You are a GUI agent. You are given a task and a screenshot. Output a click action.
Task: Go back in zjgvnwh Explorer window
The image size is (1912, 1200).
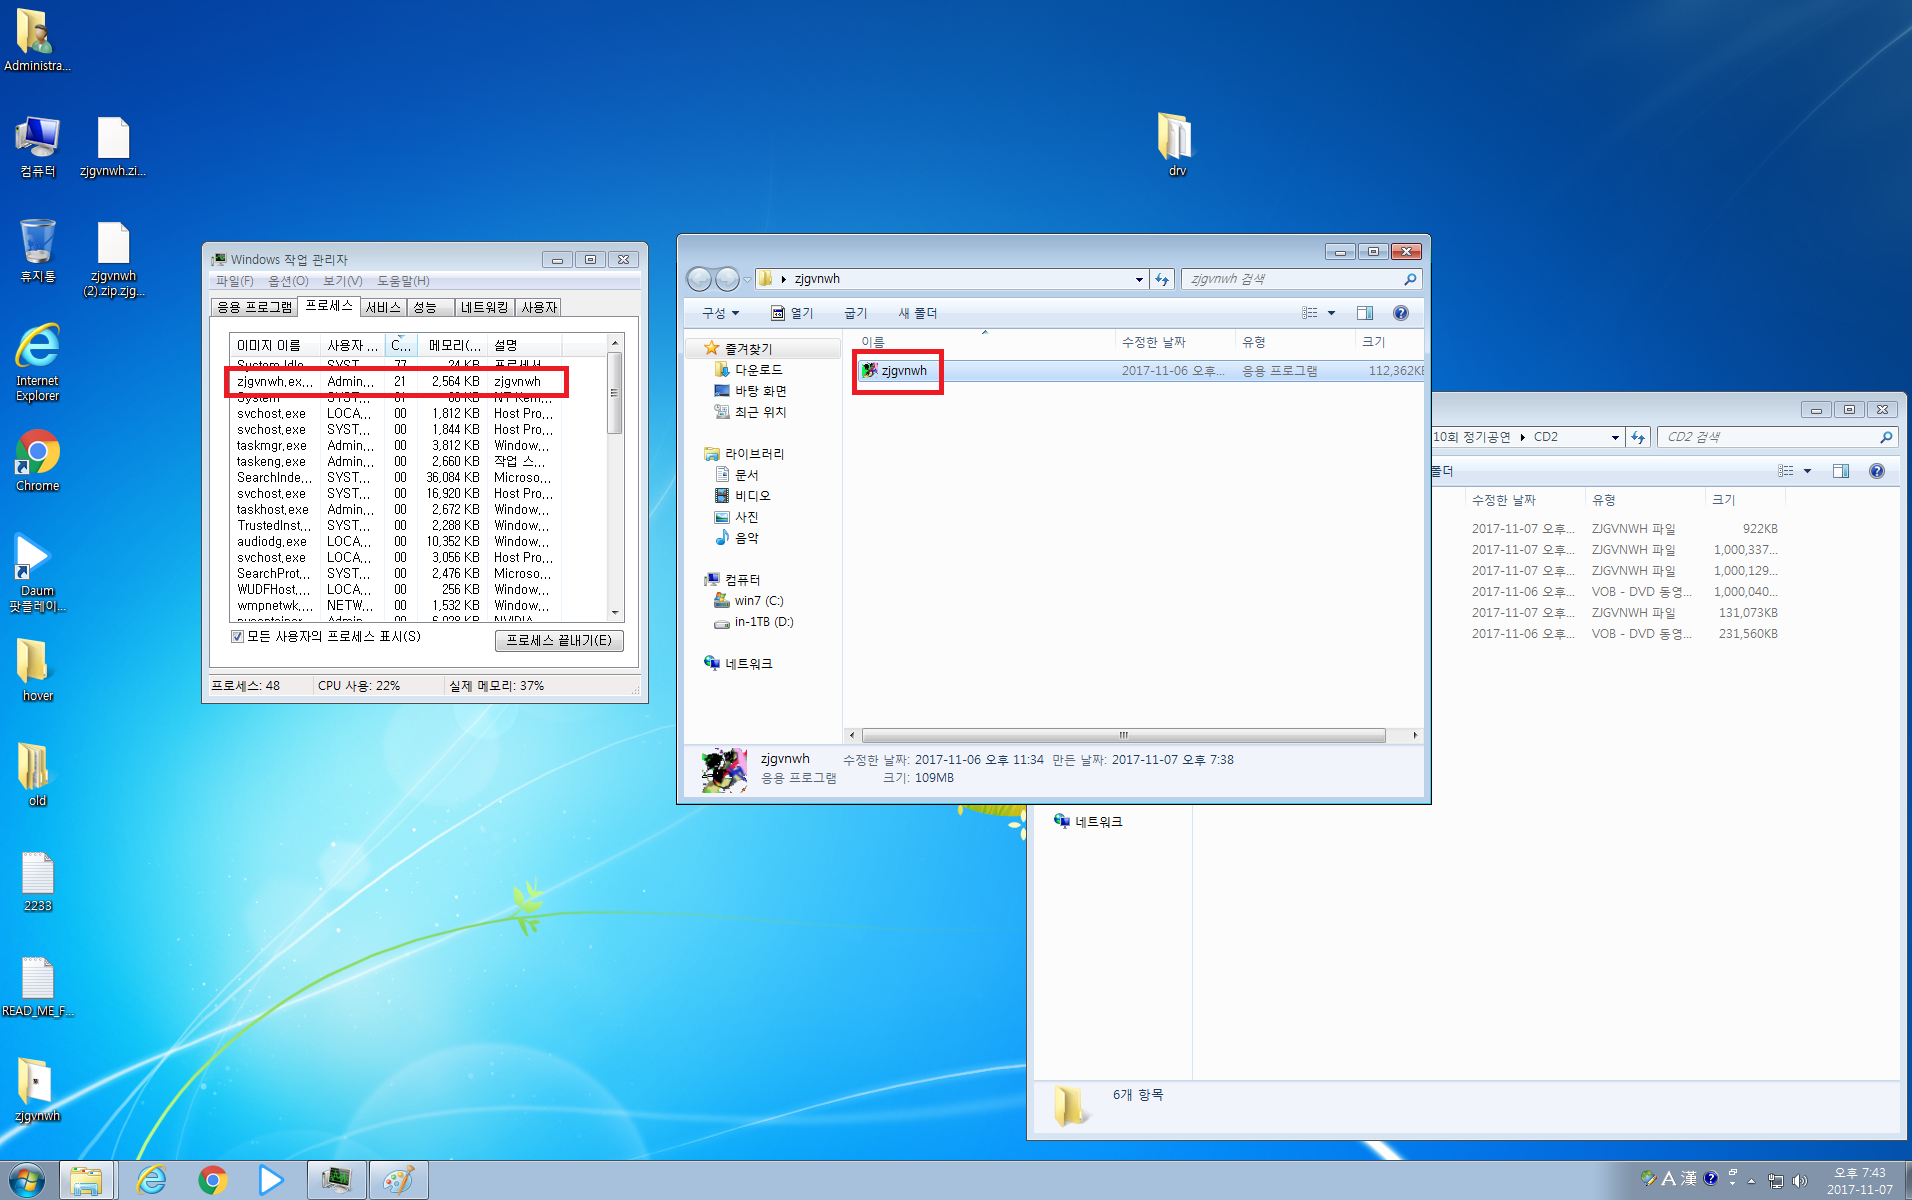(700, 279)
